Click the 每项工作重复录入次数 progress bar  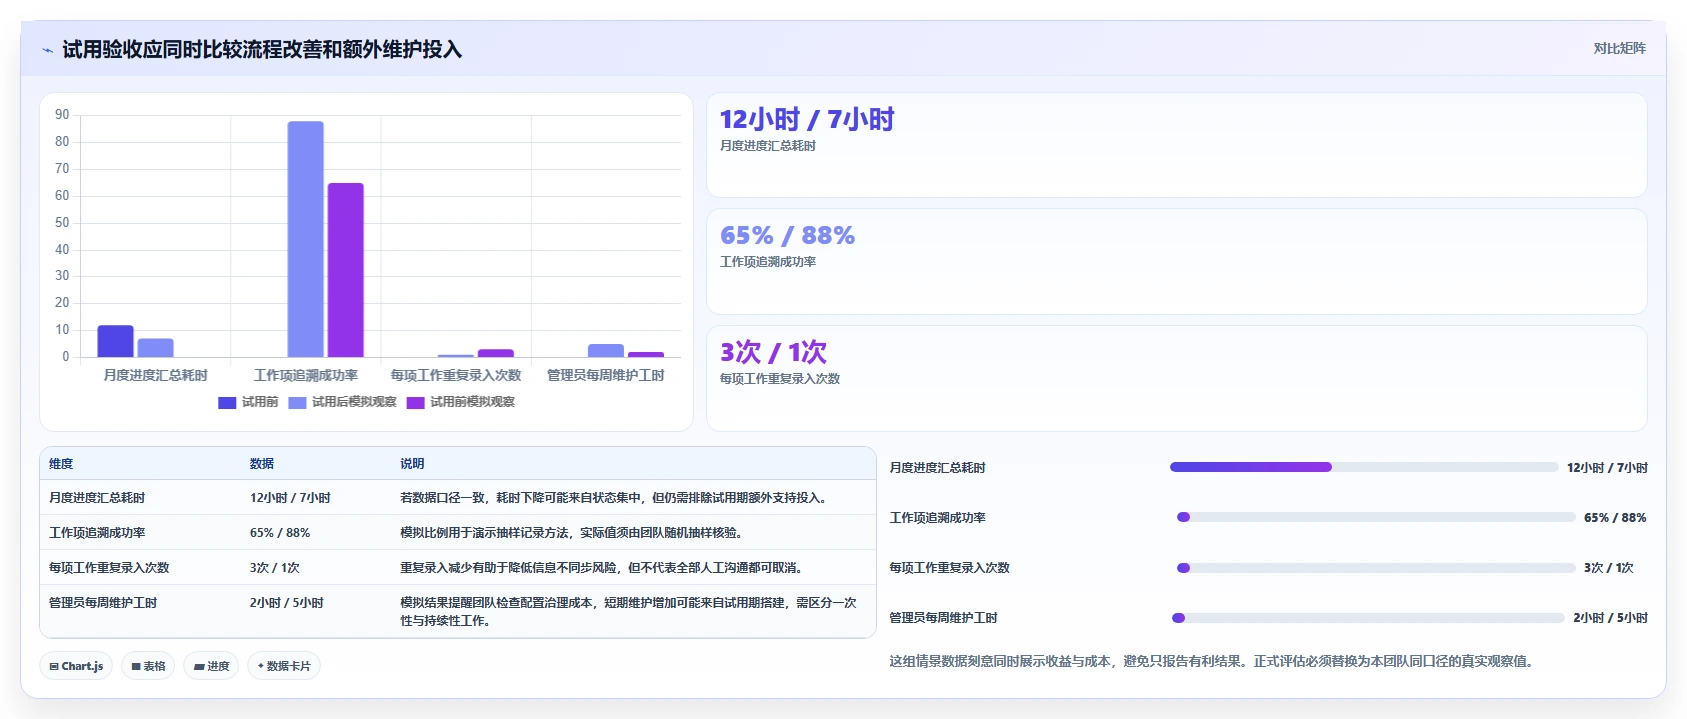click(1376, 567)
